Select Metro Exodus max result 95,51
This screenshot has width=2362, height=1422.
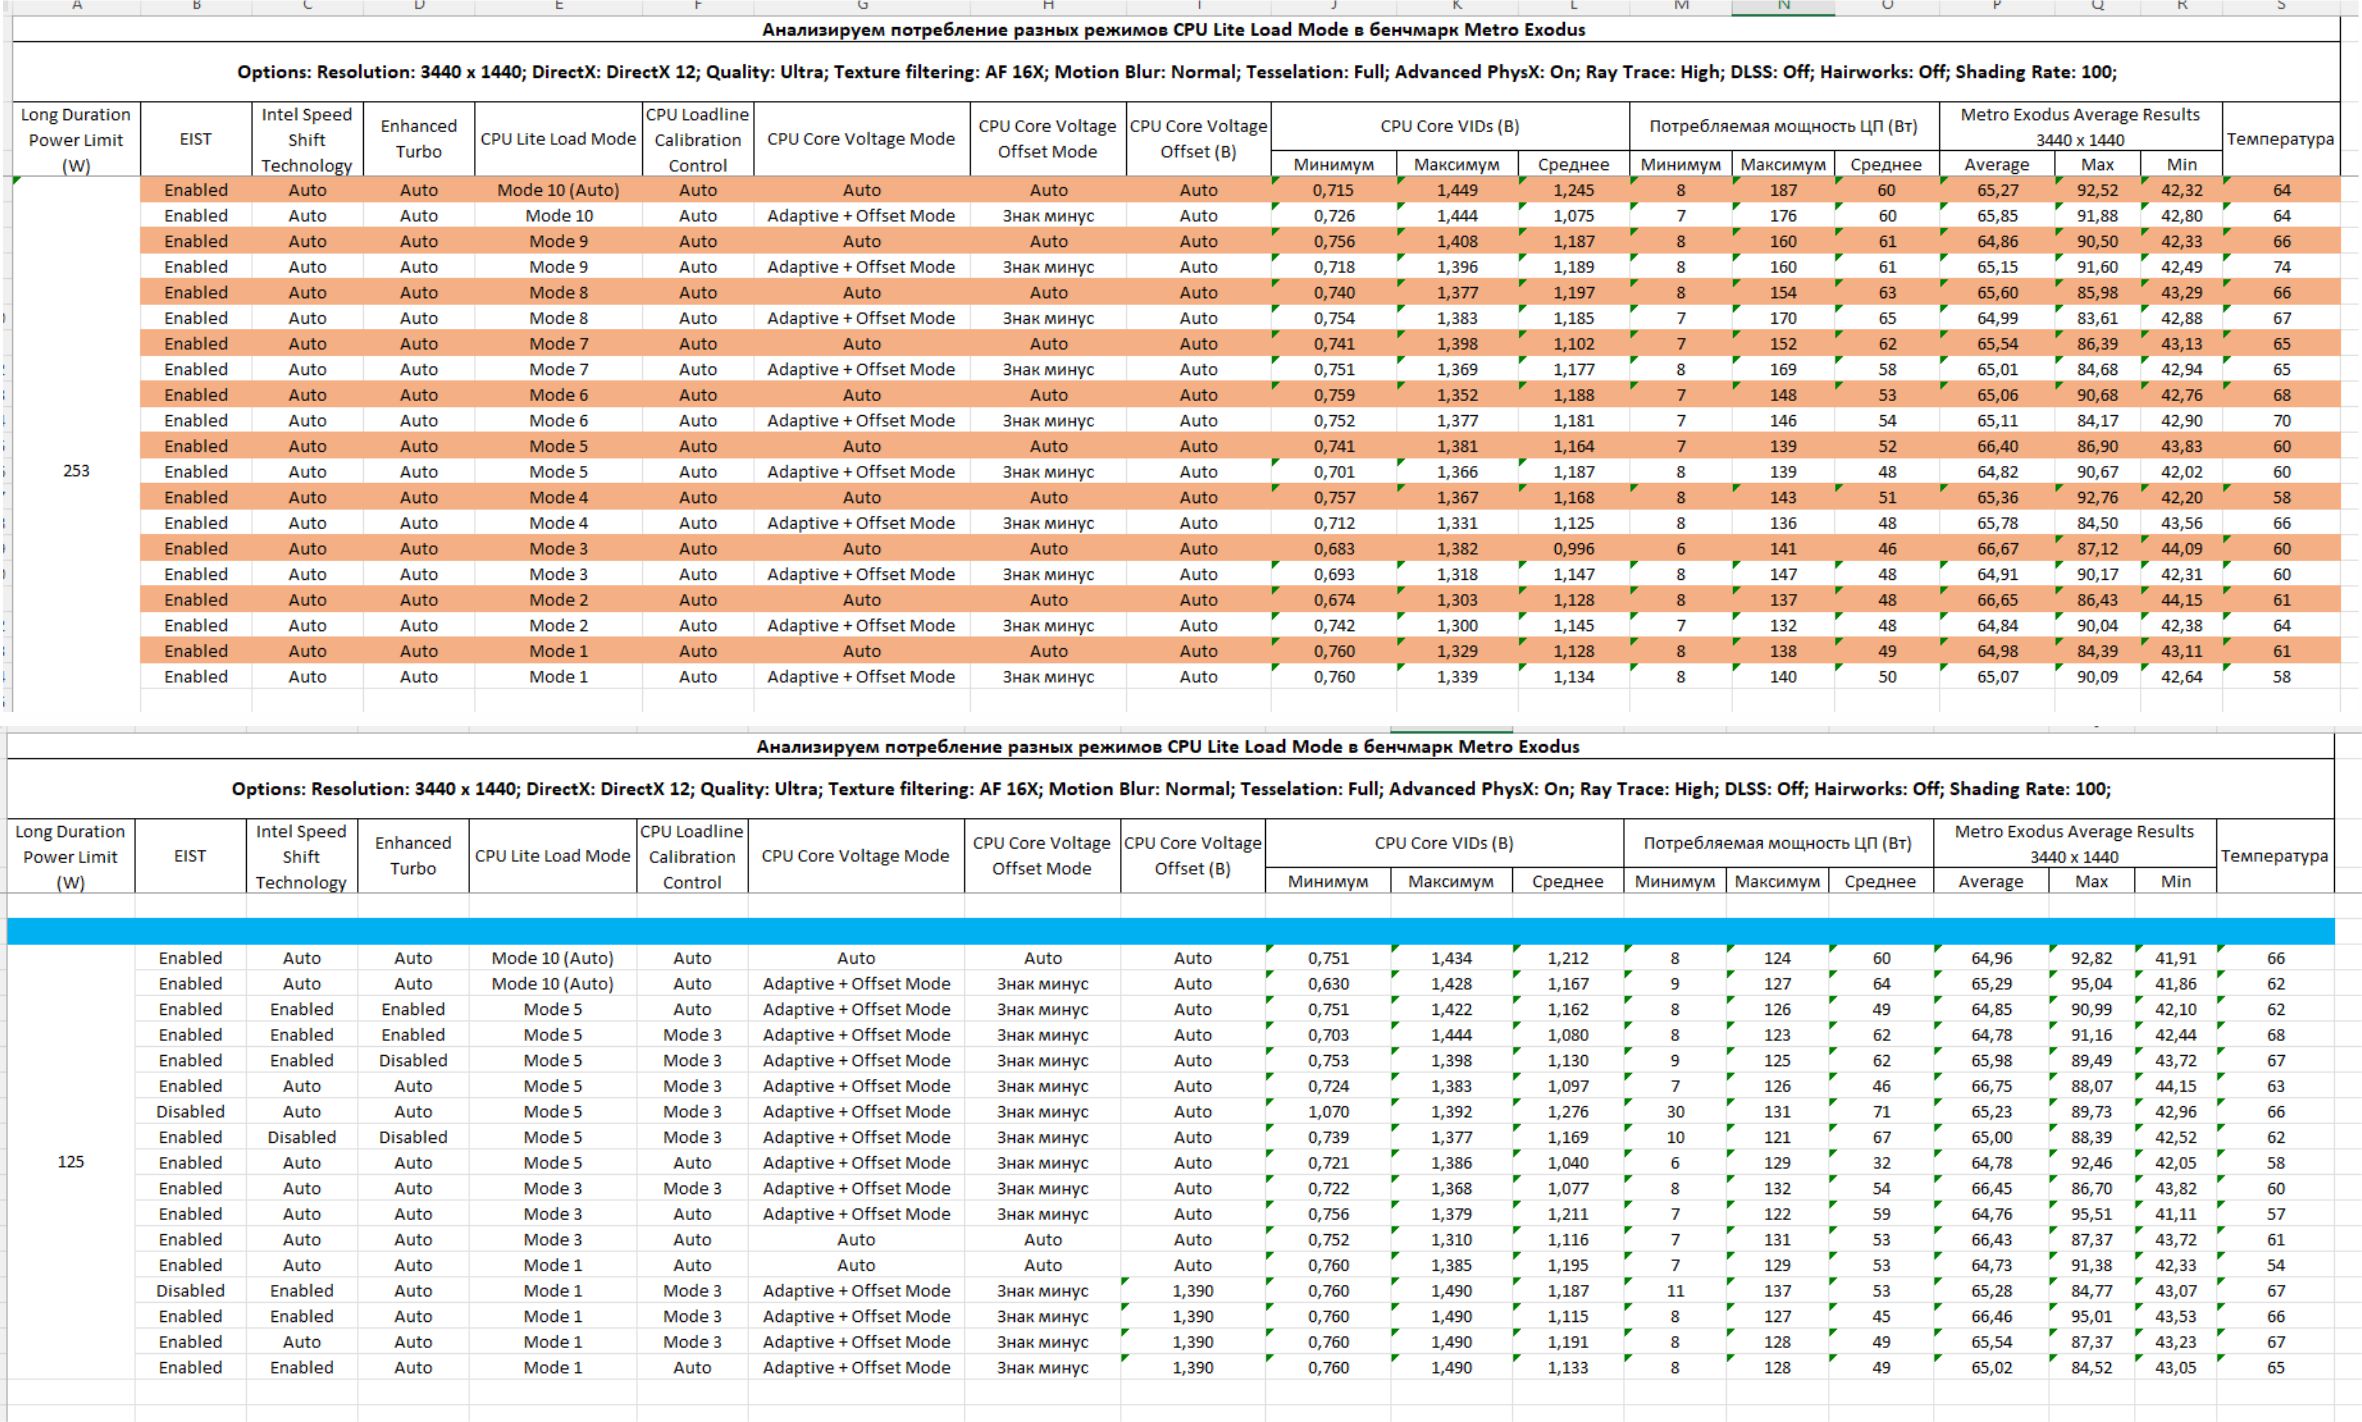(2091, 1214)
